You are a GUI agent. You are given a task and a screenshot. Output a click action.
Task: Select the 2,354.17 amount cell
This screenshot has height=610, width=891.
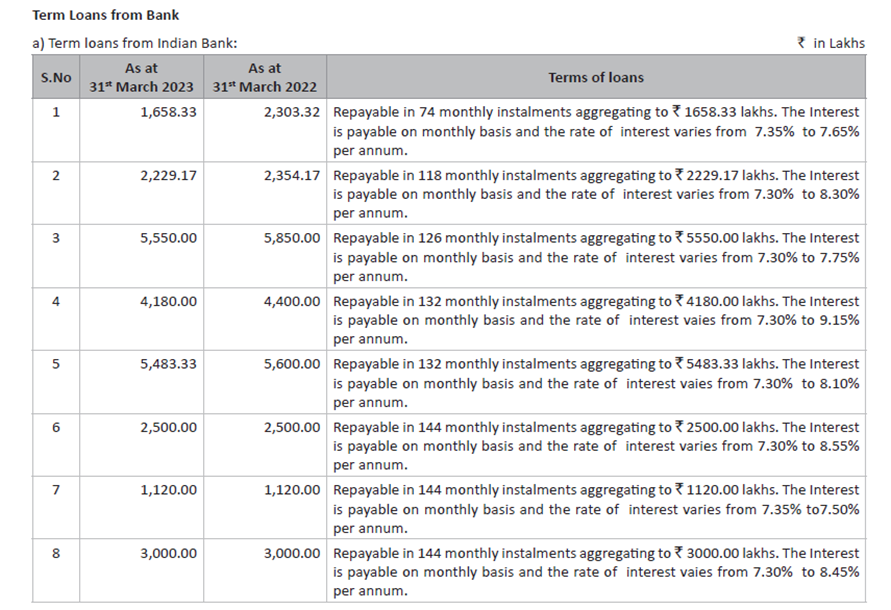coord(292,176)
